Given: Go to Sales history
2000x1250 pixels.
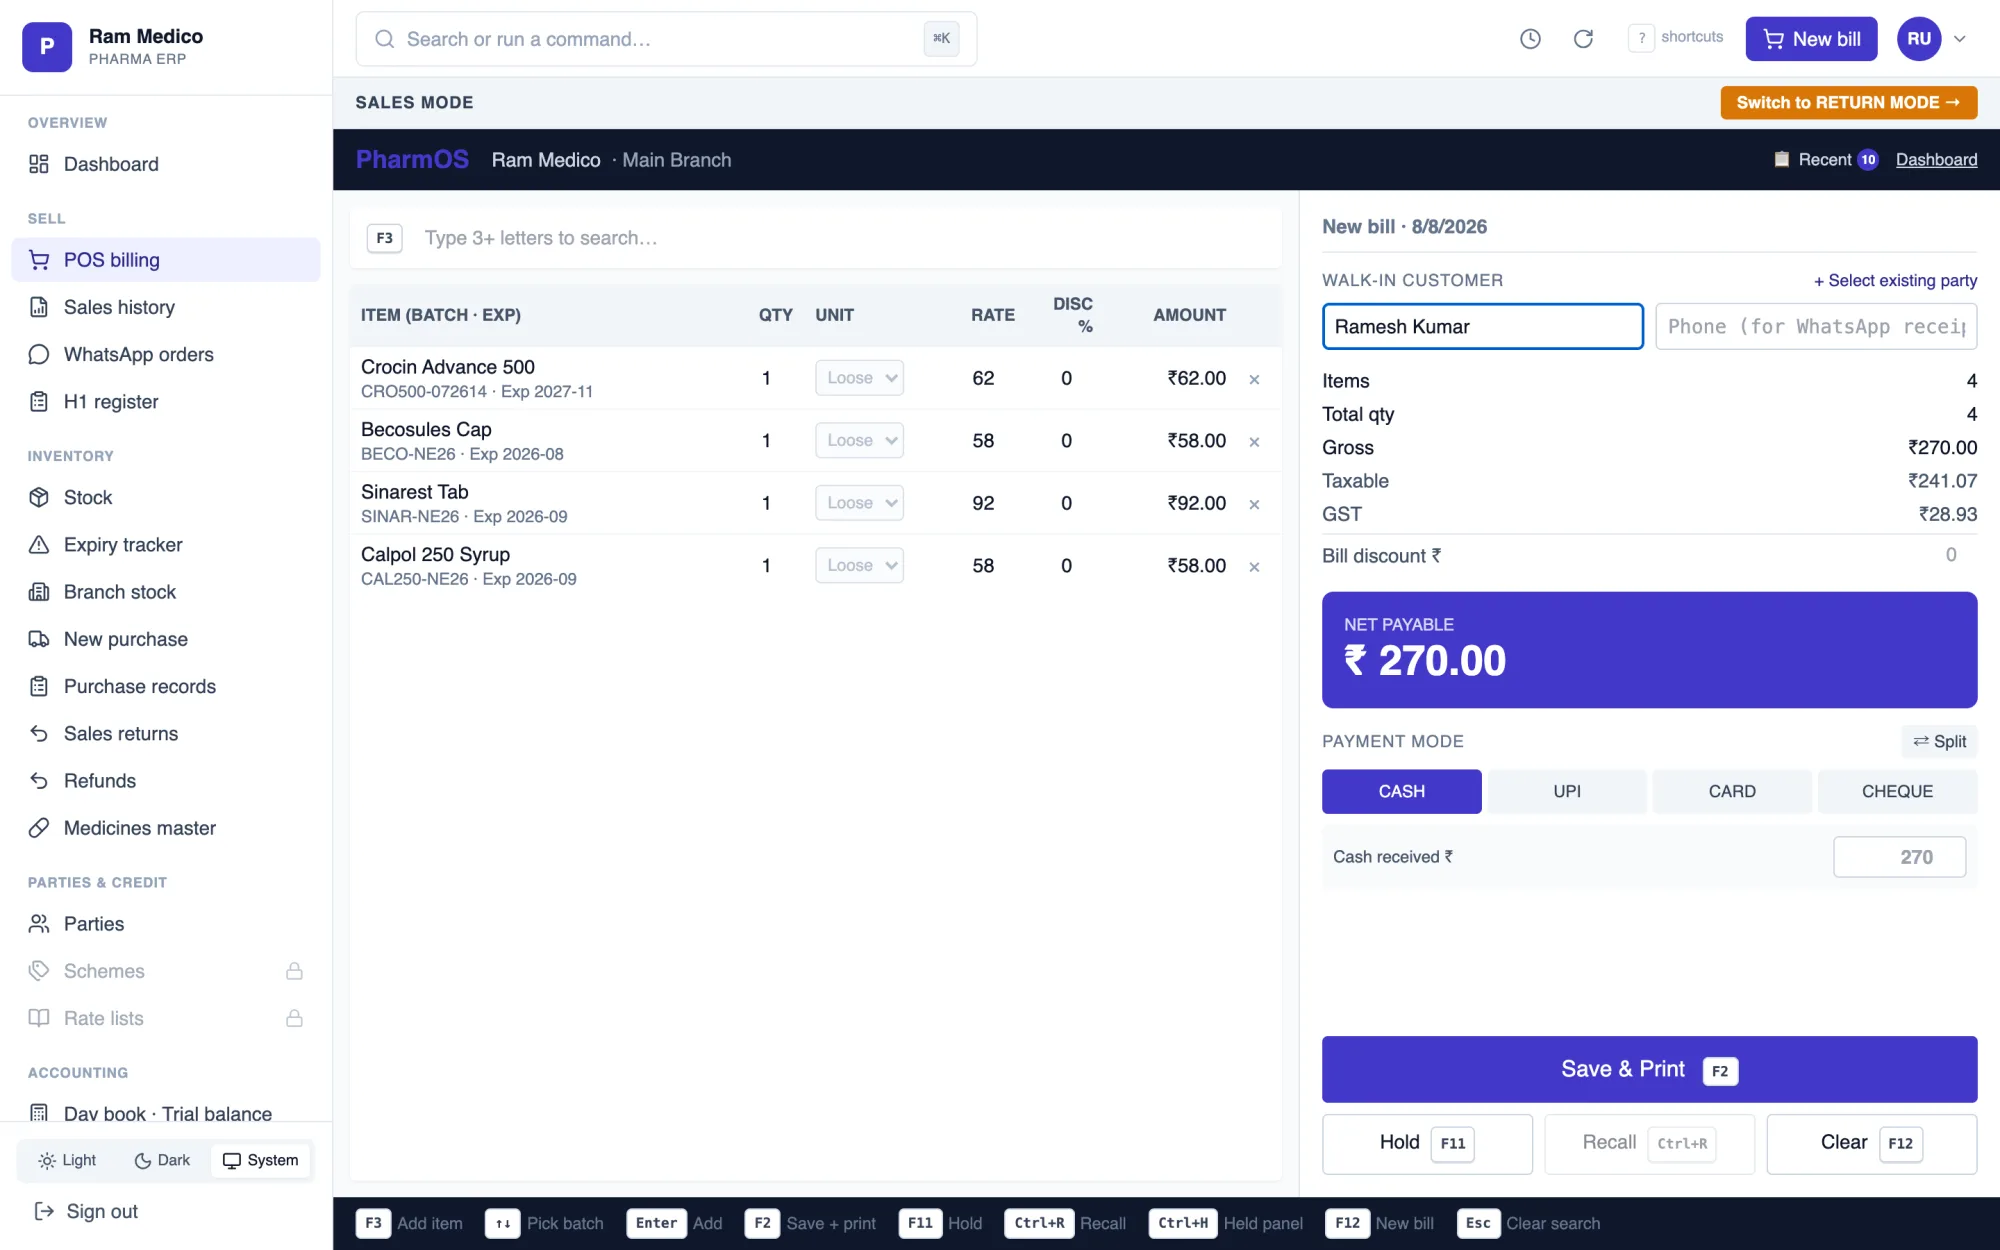Looking at the screenshot, I should coord(166,307).
